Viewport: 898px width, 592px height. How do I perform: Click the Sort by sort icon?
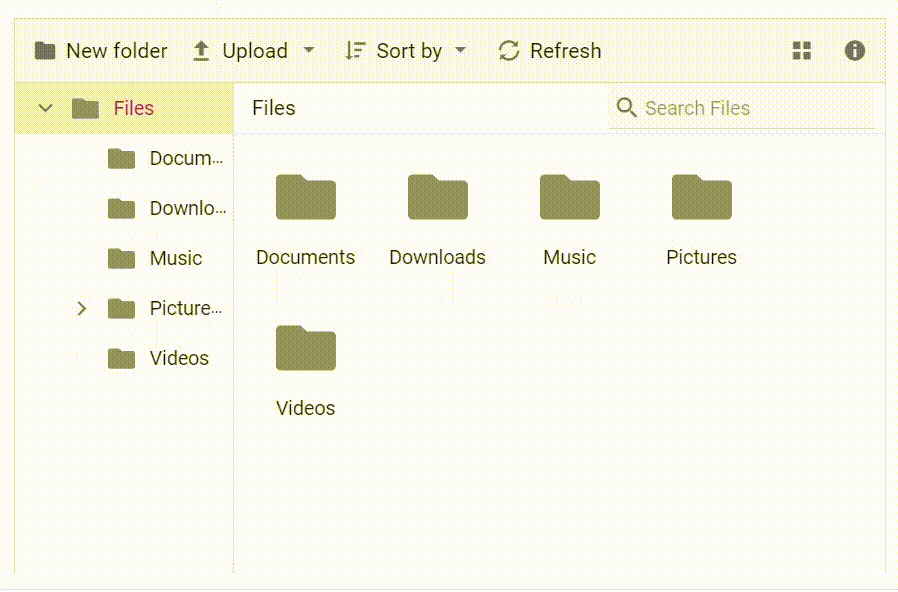tap(355, 51)
